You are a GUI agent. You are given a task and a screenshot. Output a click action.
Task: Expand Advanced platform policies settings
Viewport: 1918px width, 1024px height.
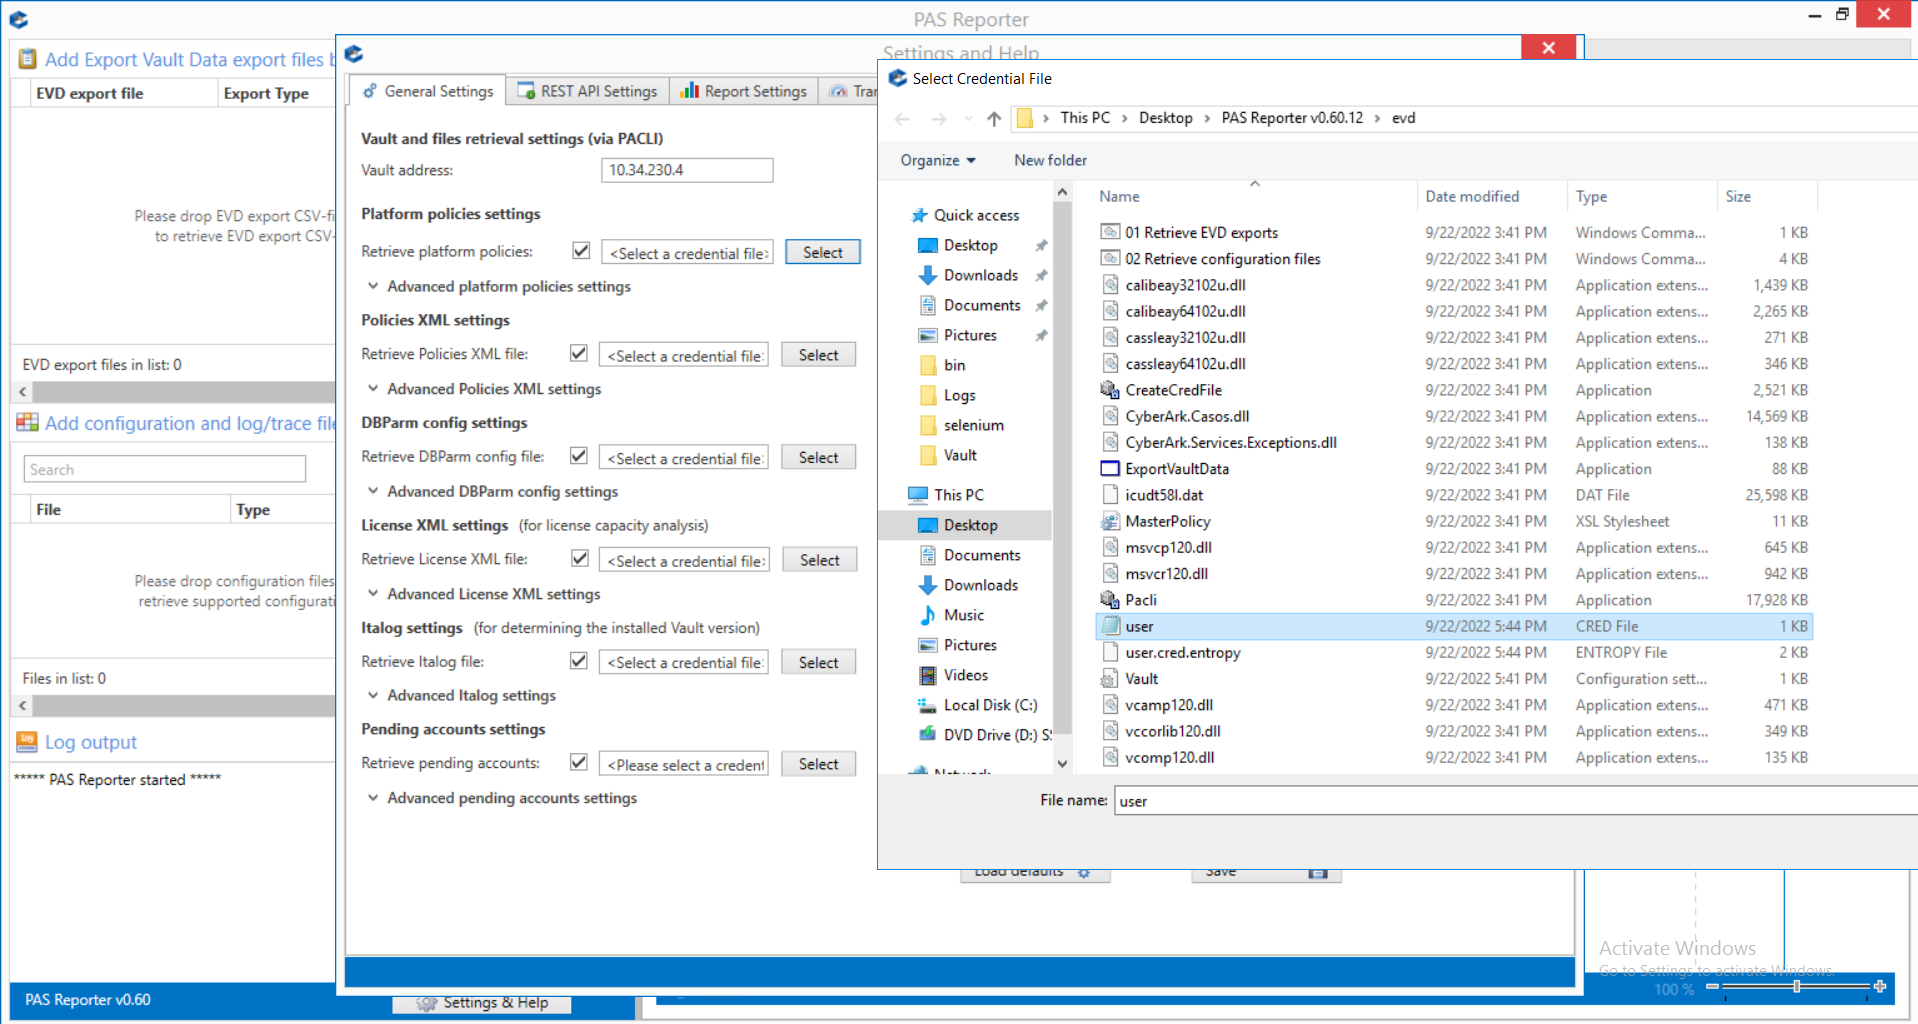tap(373, 286)
